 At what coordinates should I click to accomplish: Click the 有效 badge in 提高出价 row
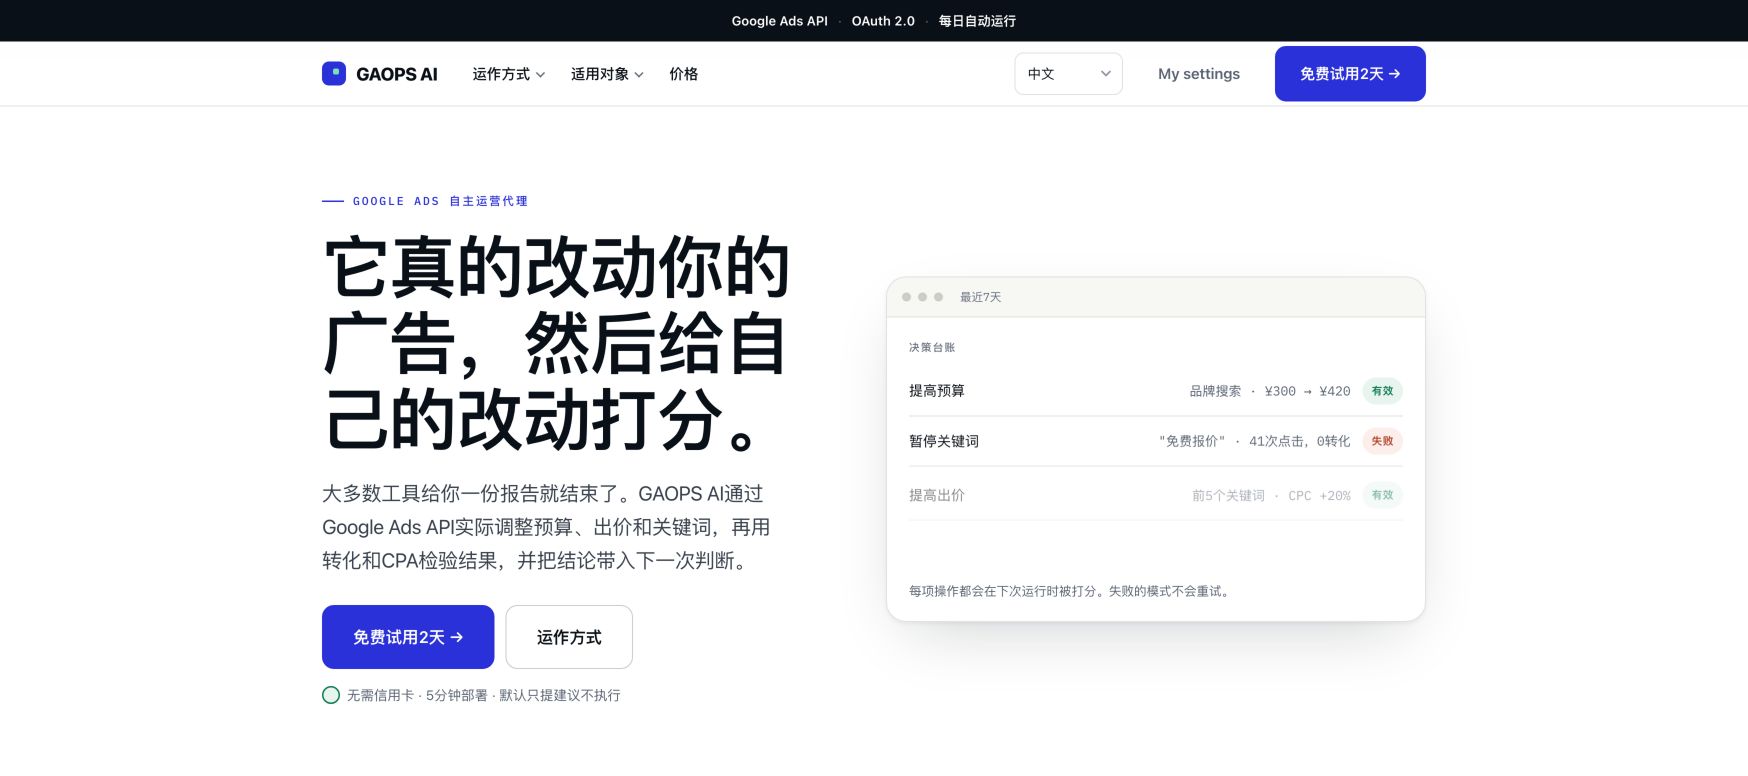click(x=1383, y=495)
